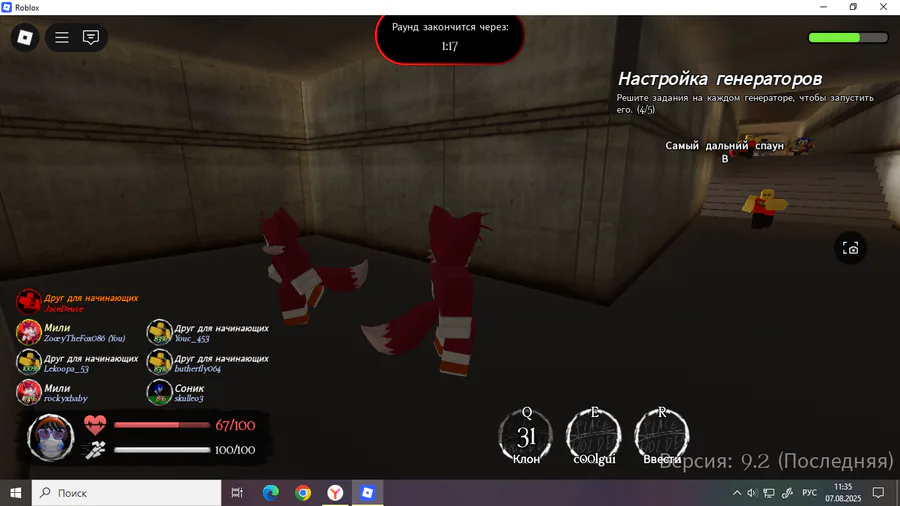Click the running stamina icon
The width and height of the screenshot is (900, 506).
(95, 450)
